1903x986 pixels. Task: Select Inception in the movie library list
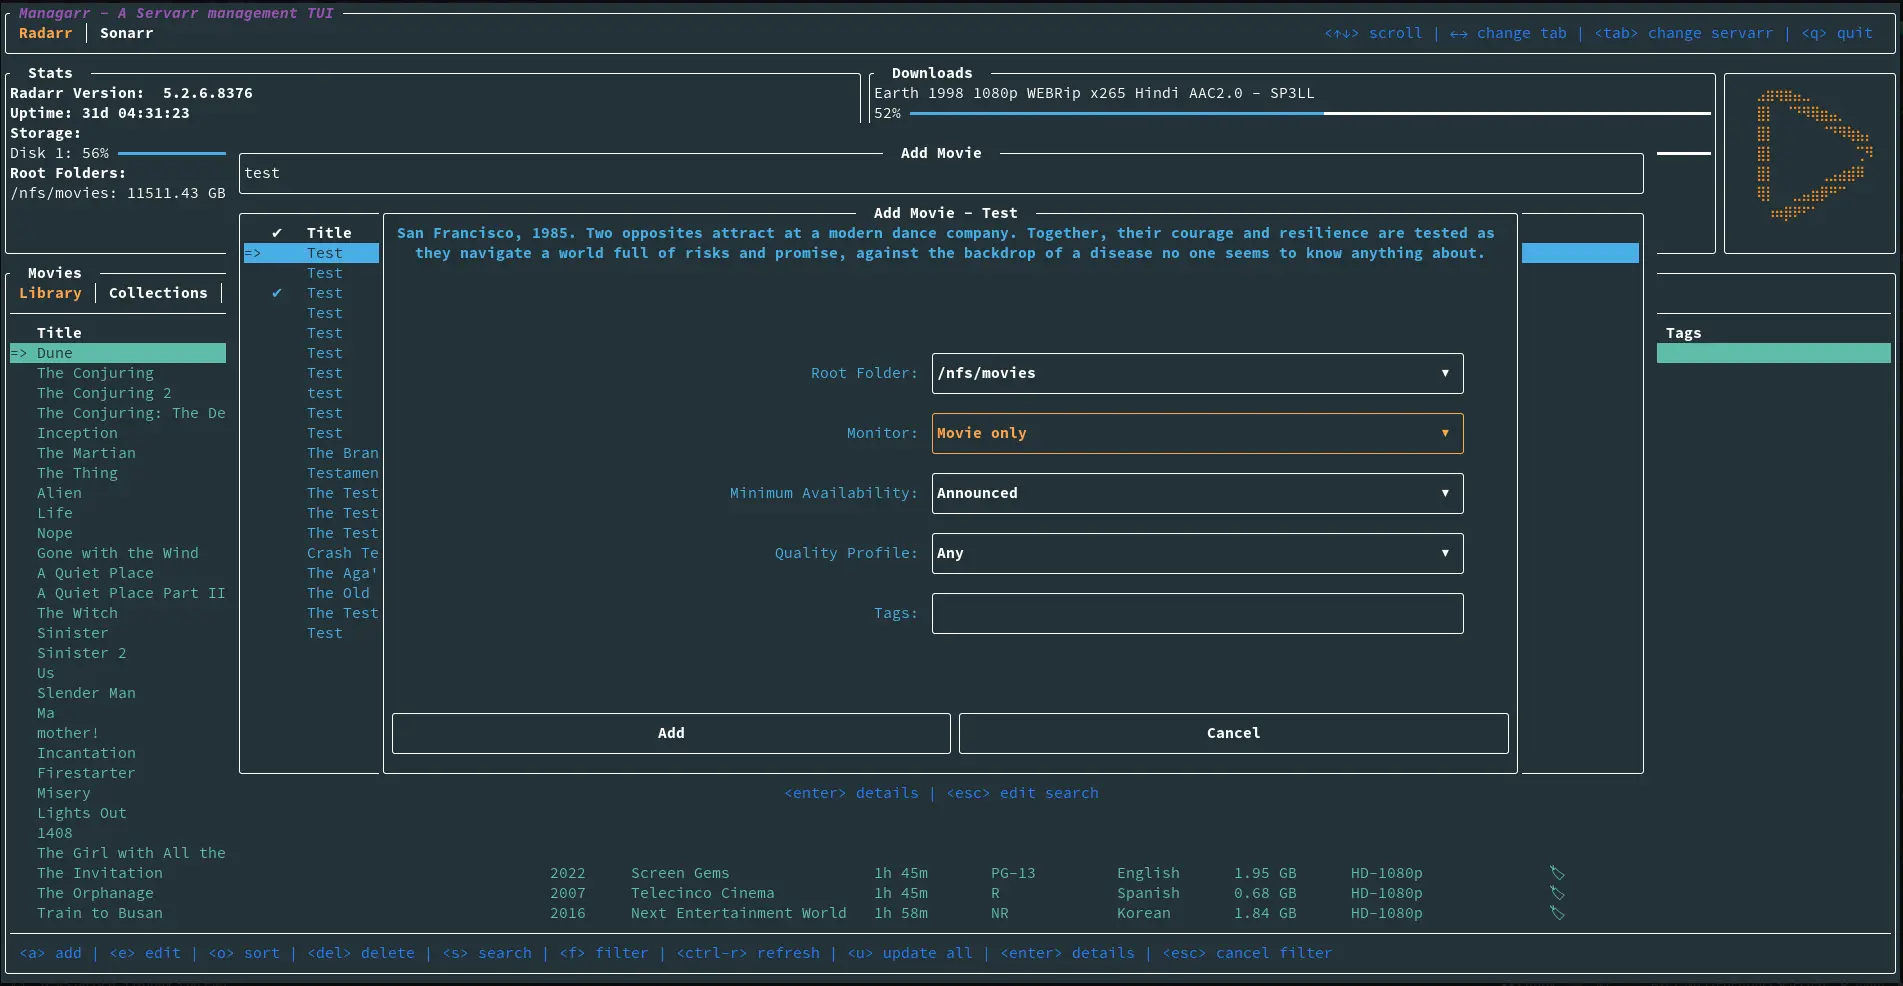(x=77, y=433)
